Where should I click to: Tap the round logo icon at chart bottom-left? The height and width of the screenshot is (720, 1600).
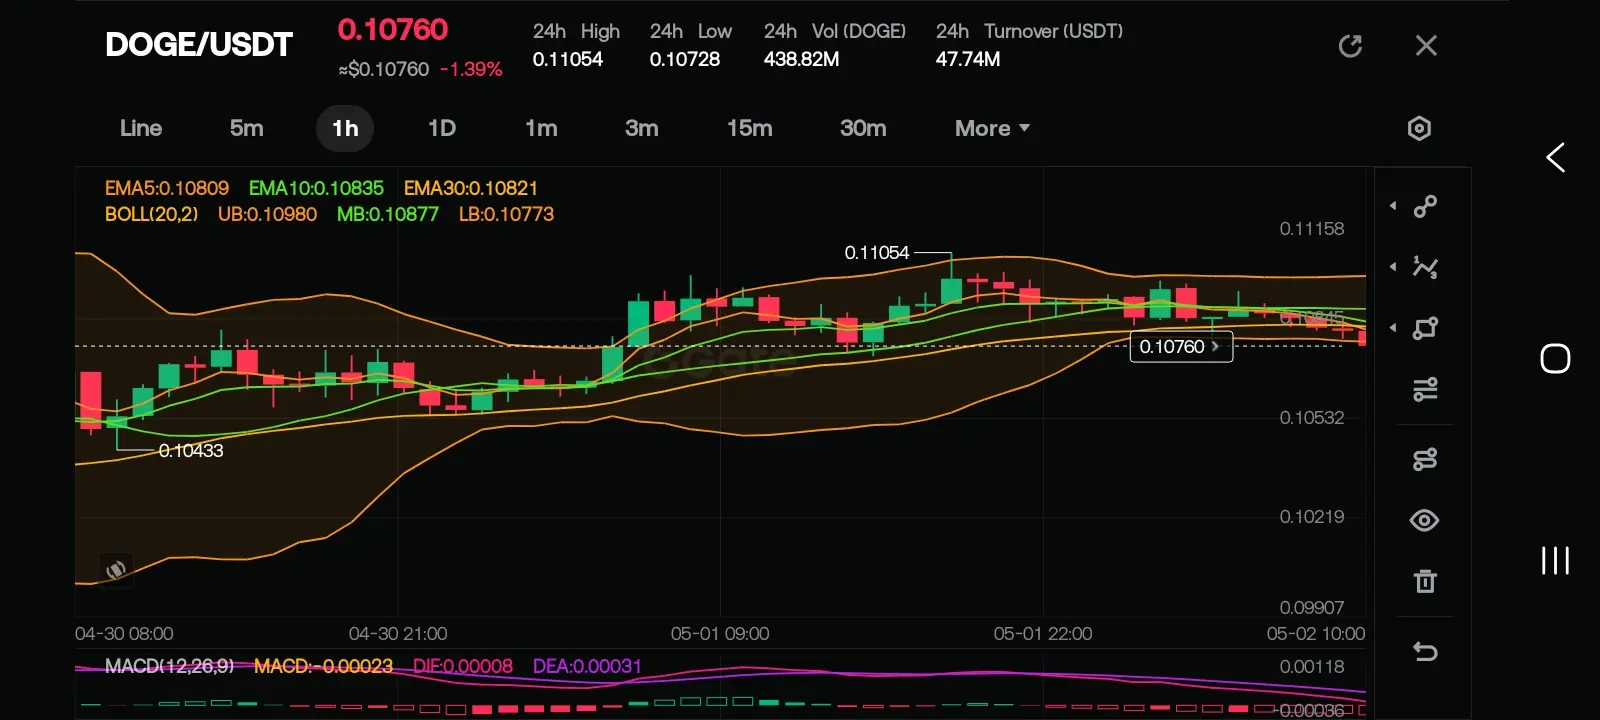116,569
